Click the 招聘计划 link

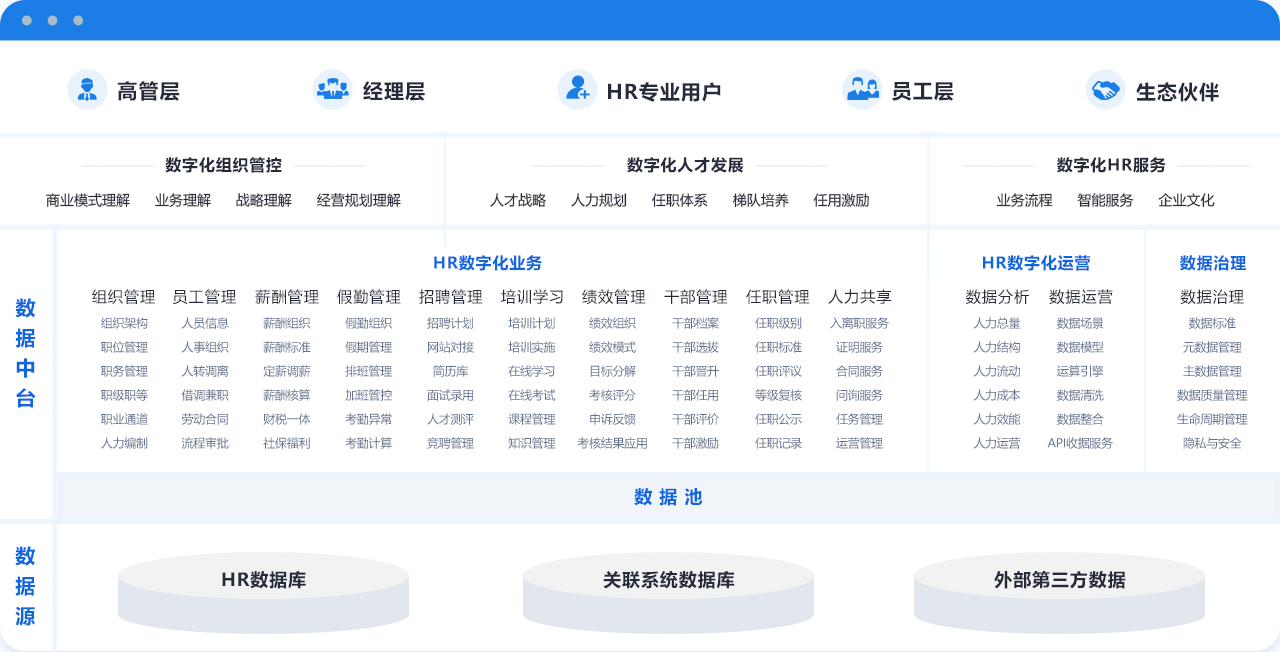coord(450,323)
